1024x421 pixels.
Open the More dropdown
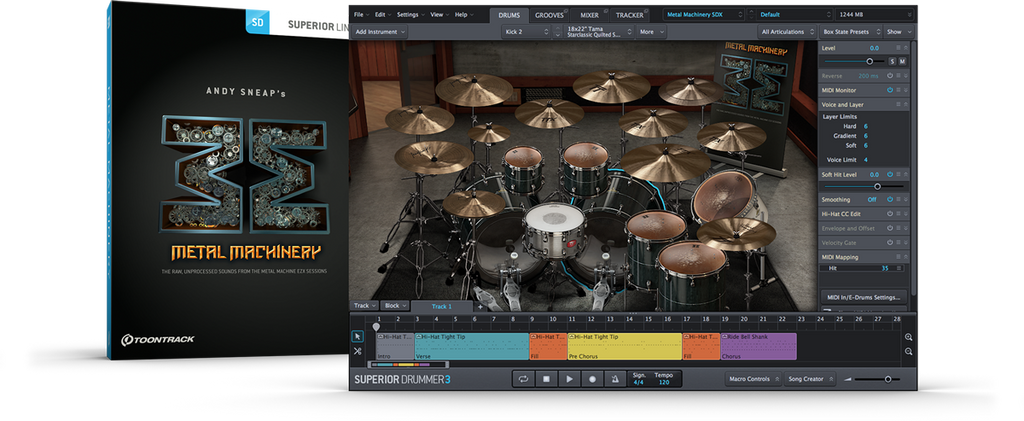651,31
